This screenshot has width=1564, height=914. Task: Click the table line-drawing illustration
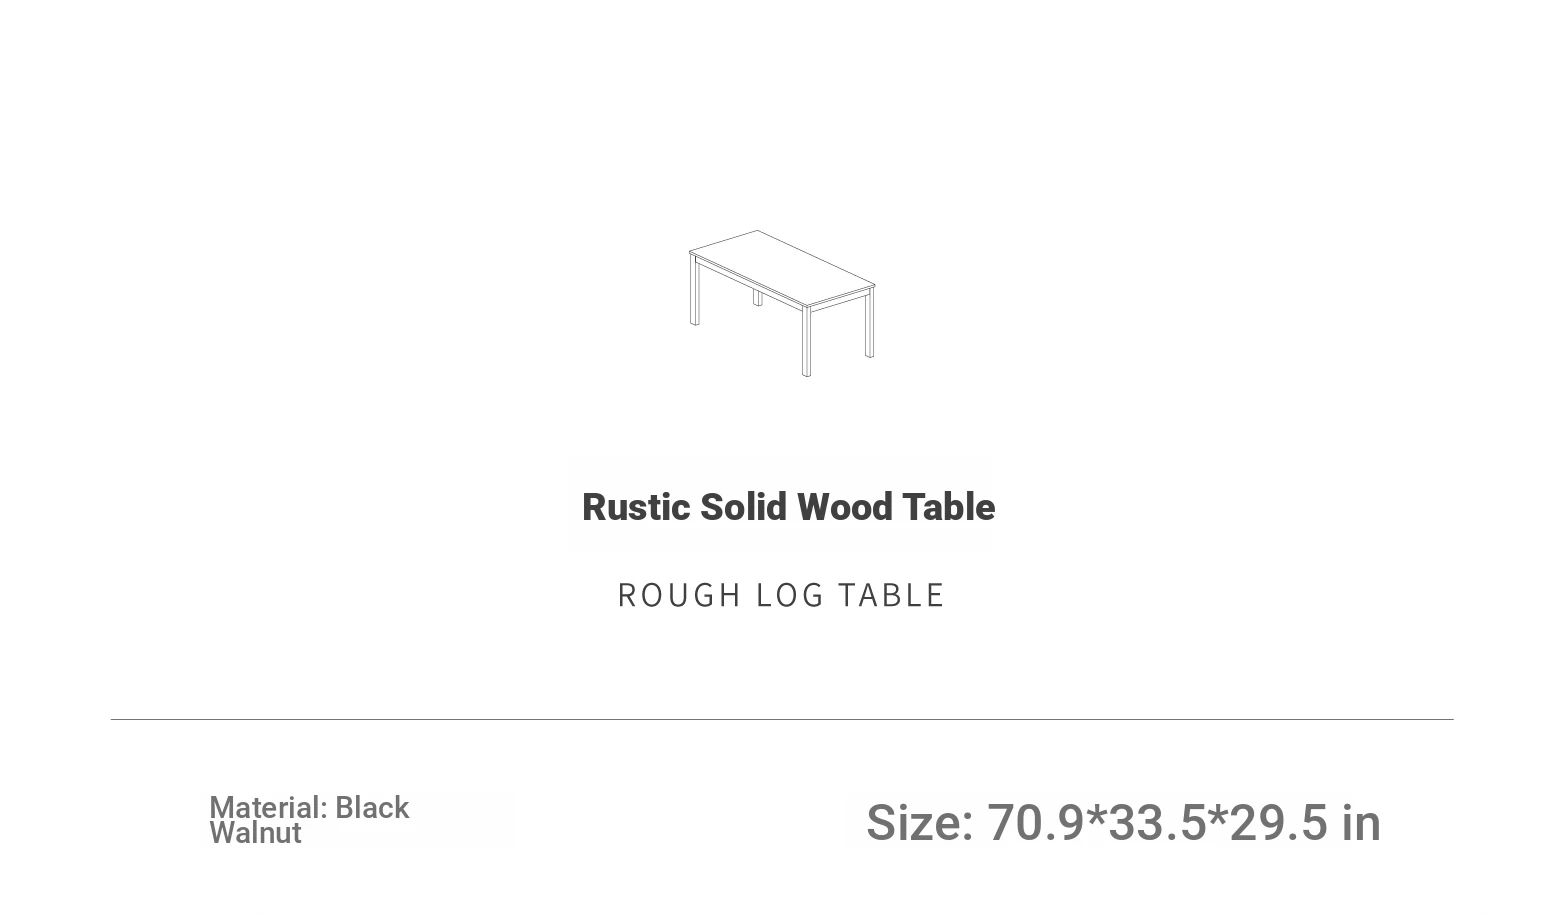782,304
